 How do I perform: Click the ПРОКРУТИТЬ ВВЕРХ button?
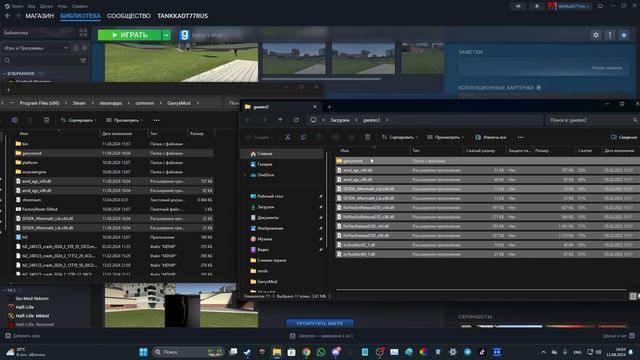pyautogui.click(x=320, y=323)
